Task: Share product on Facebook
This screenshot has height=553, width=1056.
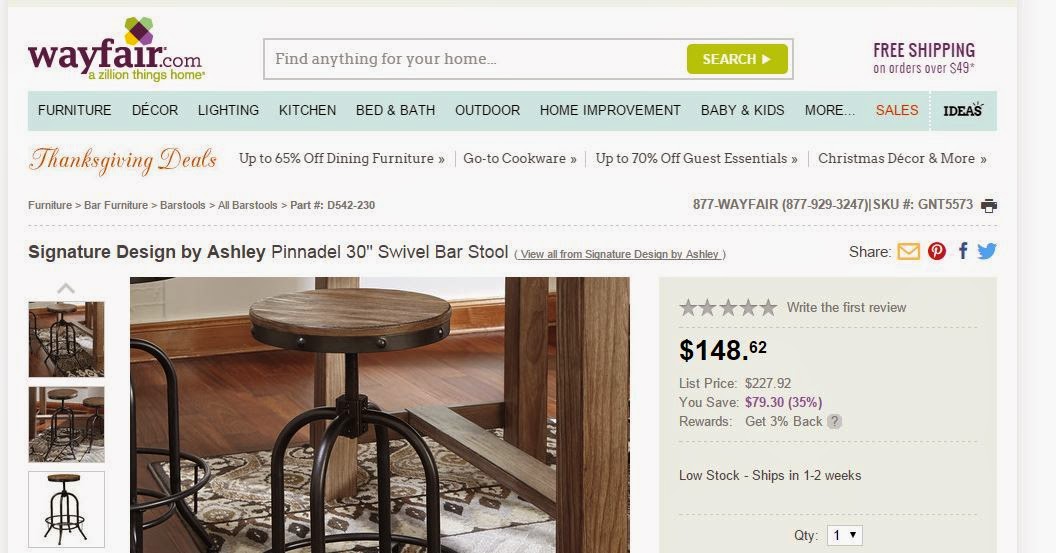Action: click(963, 251)
